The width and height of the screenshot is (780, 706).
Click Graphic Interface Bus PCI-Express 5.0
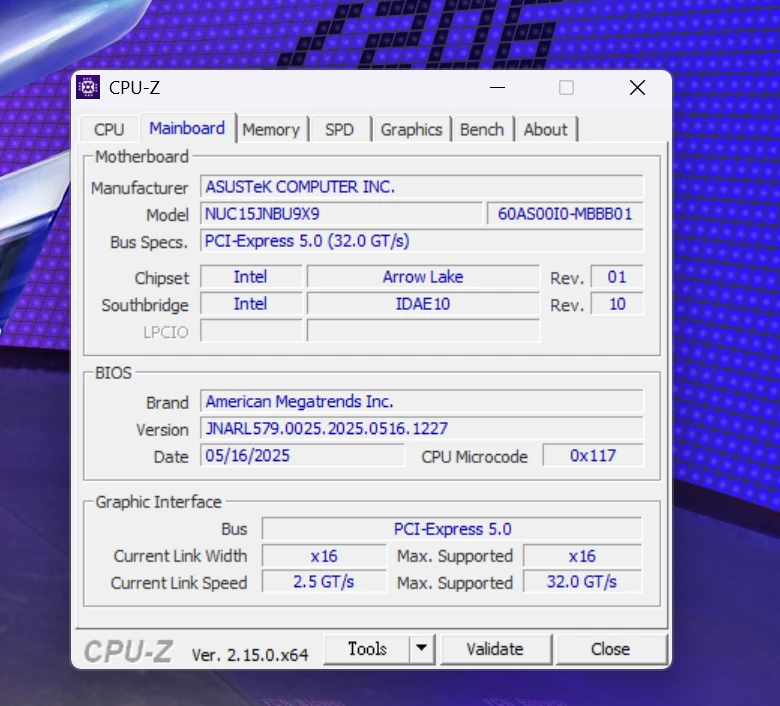point(452,529)
